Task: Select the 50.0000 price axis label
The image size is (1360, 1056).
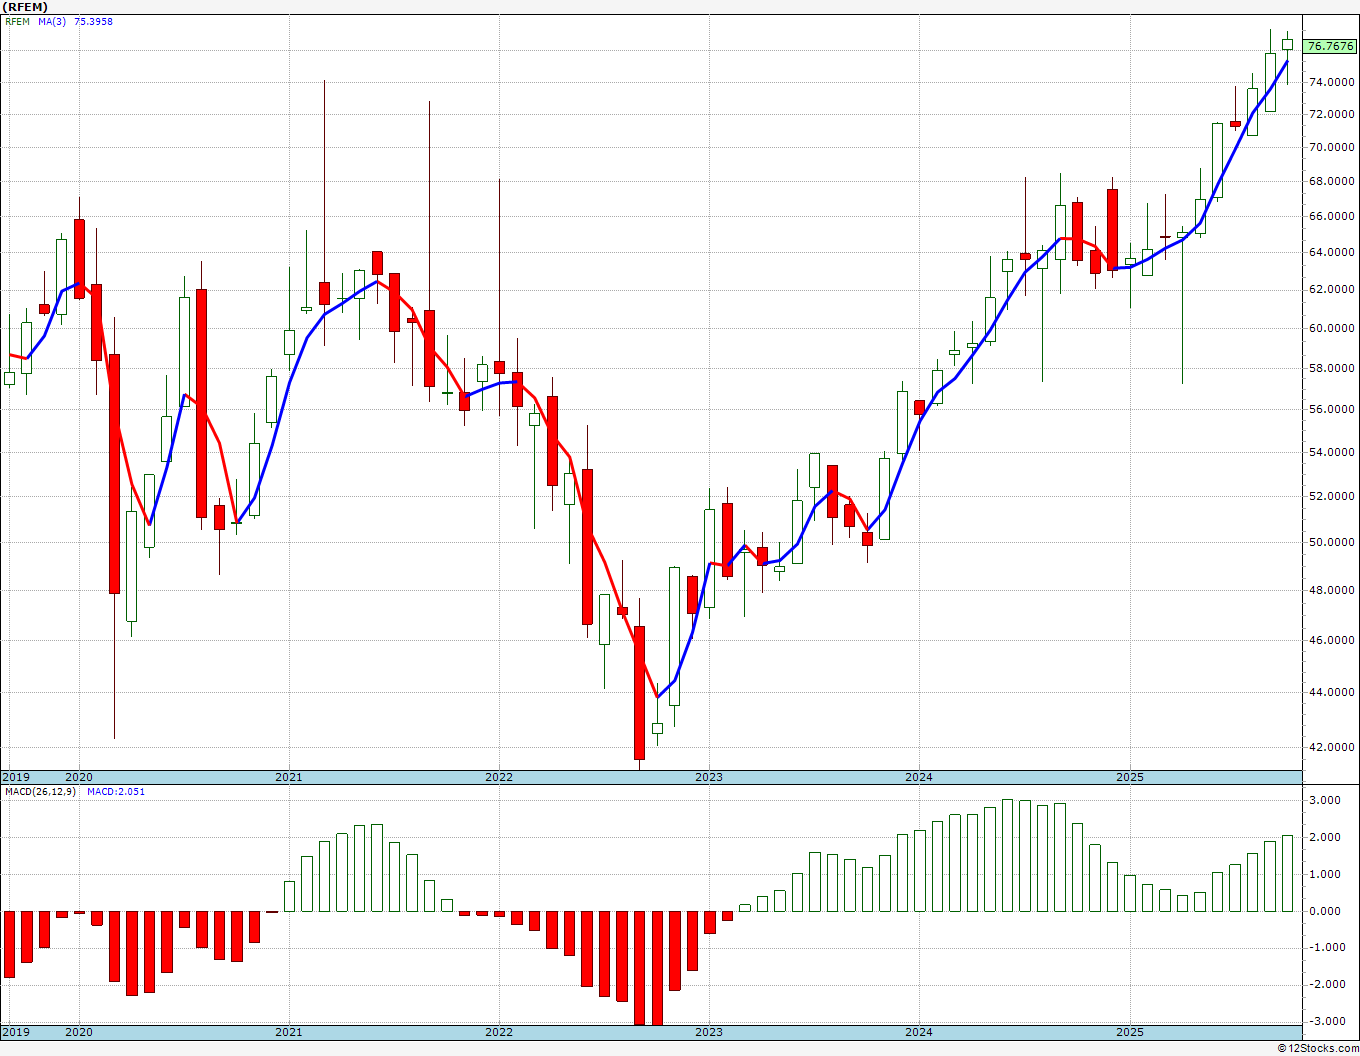Action: [1332, 542]
